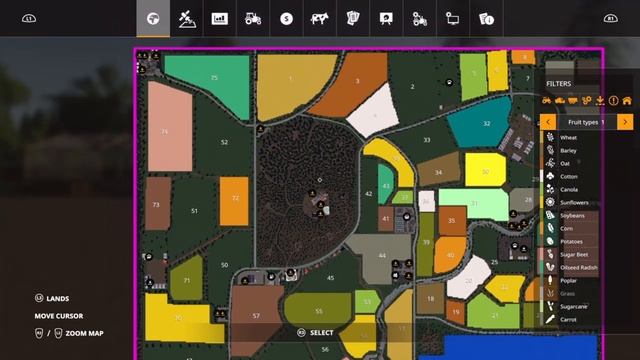
Task: Click the Carrot icon in the list
Action: click(x=550, y=320)
